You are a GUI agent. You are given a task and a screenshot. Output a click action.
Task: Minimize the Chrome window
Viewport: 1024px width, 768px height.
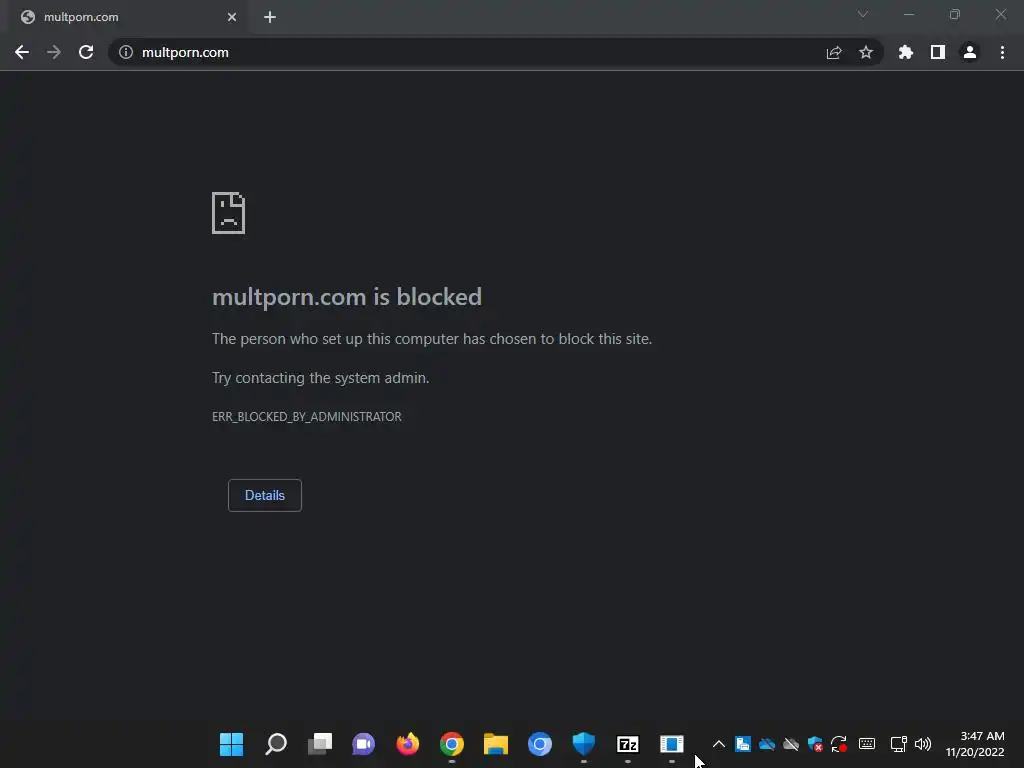909,14
